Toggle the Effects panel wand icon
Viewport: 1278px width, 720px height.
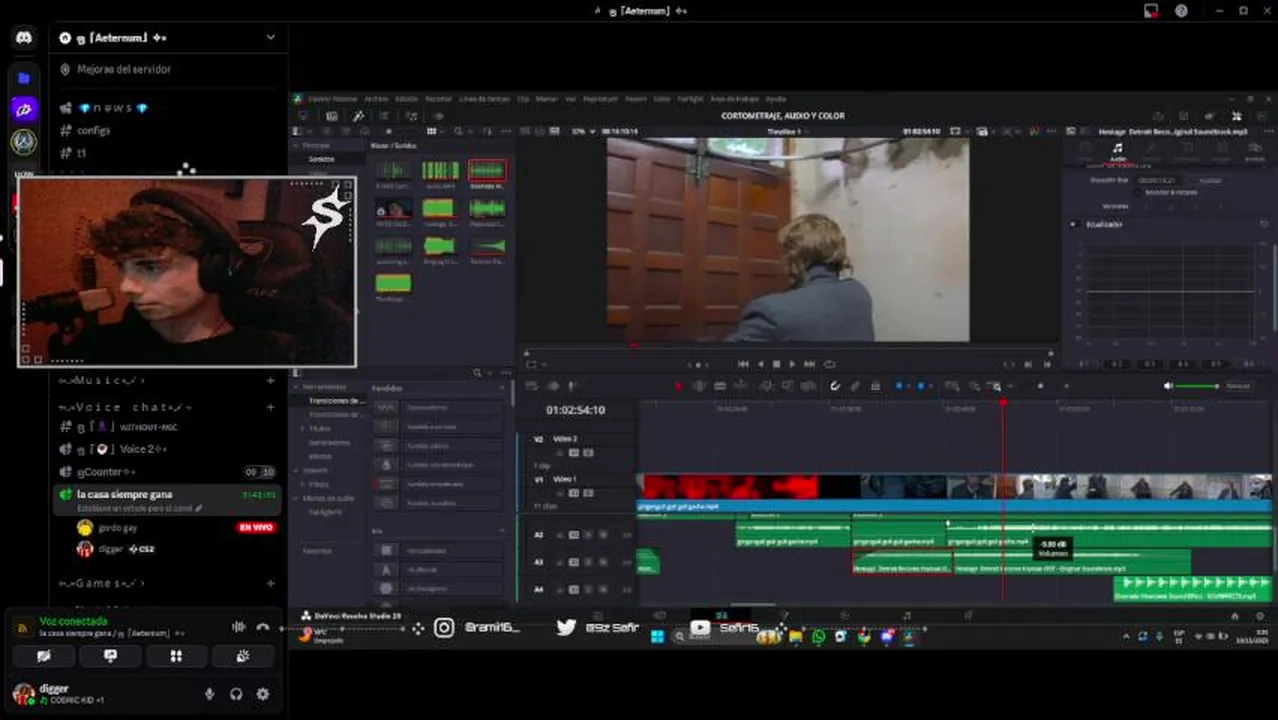pyautogui.click(x=358, y=116)
